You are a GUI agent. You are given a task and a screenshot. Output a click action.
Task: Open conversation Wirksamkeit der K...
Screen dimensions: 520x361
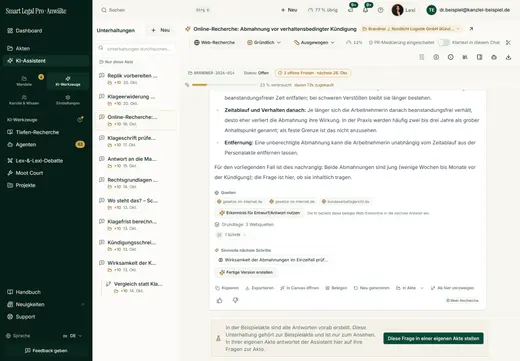136,266
